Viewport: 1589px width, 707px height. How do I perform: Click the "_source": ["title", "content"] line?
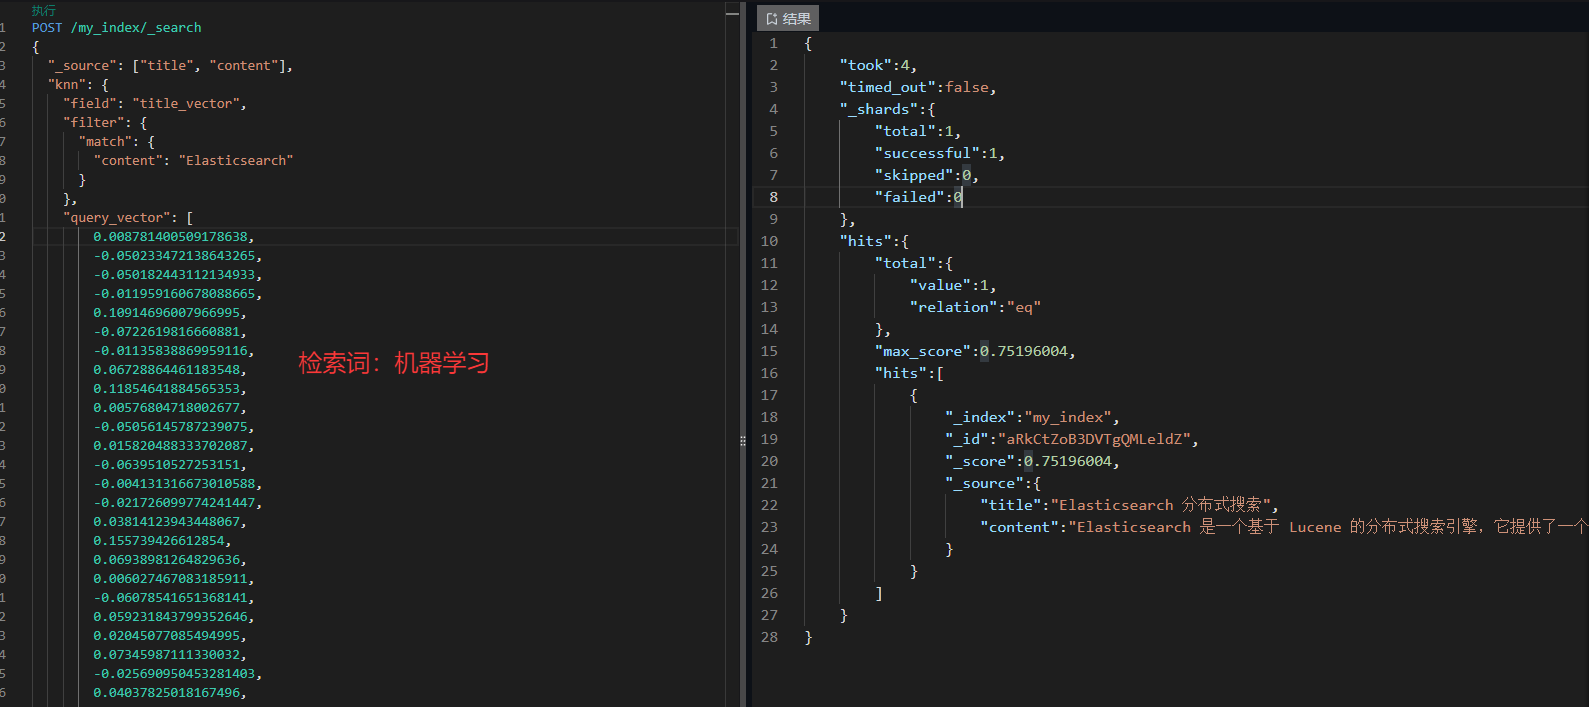[170, 65]
